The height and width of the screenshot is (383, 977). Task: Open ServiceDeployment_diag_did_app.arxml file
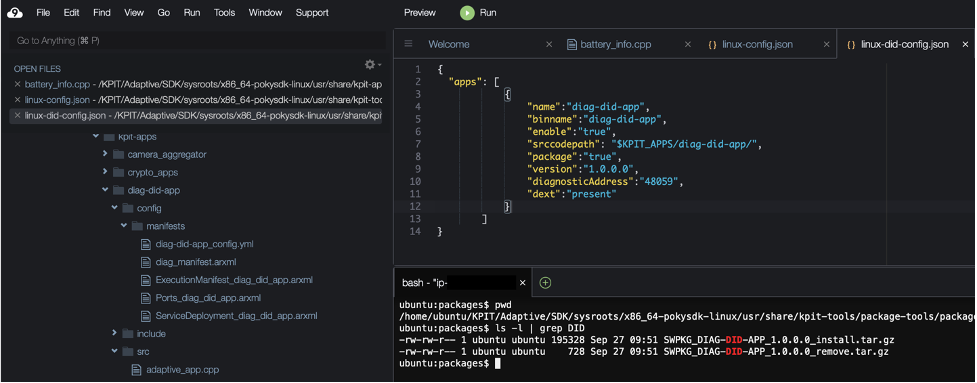click(237, 316)
